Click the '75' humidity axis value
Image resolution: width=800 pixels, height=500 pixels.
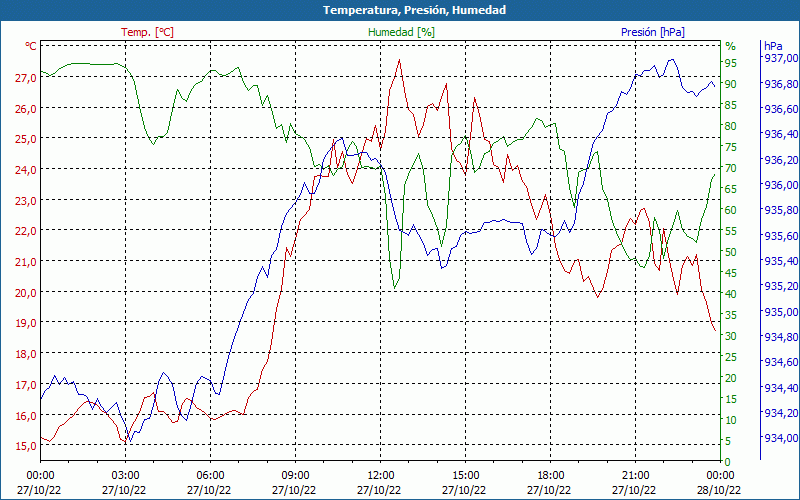pyautogui.click(x=731, y=147)
